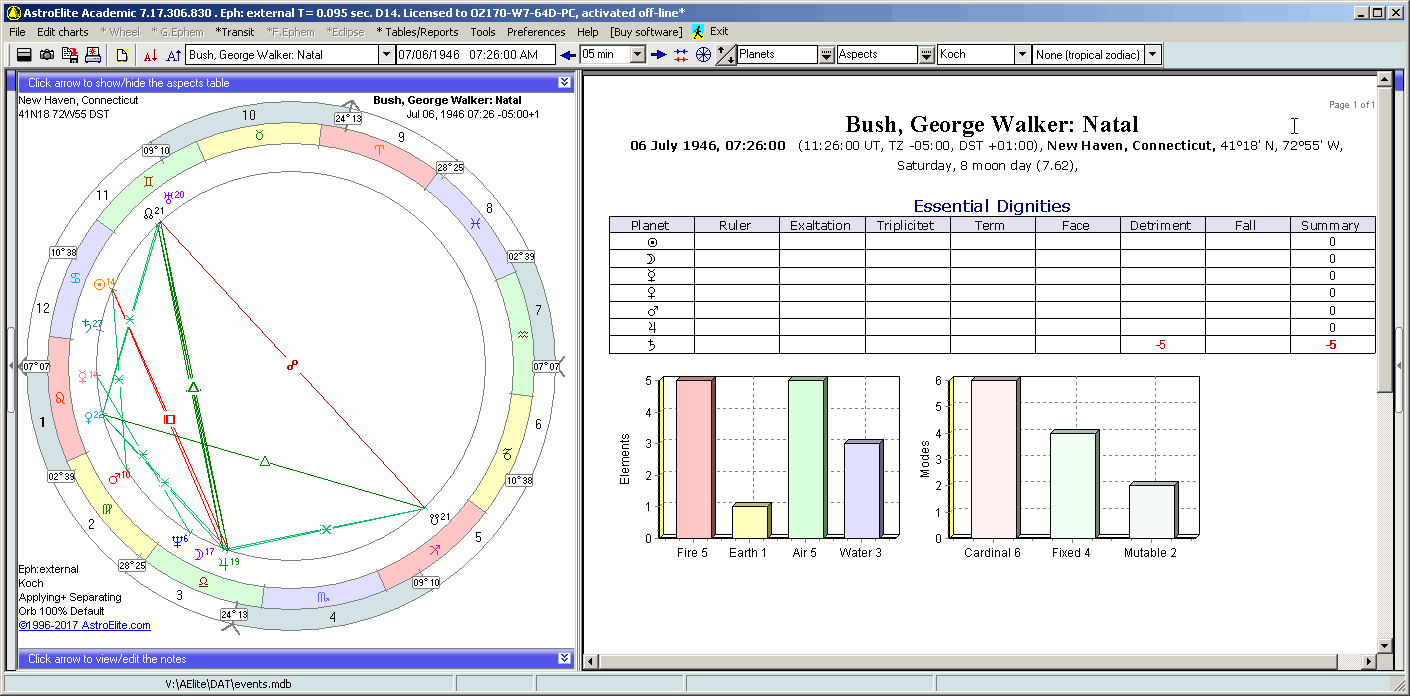Click the Triplicitet column header

[x=906, y=225]
